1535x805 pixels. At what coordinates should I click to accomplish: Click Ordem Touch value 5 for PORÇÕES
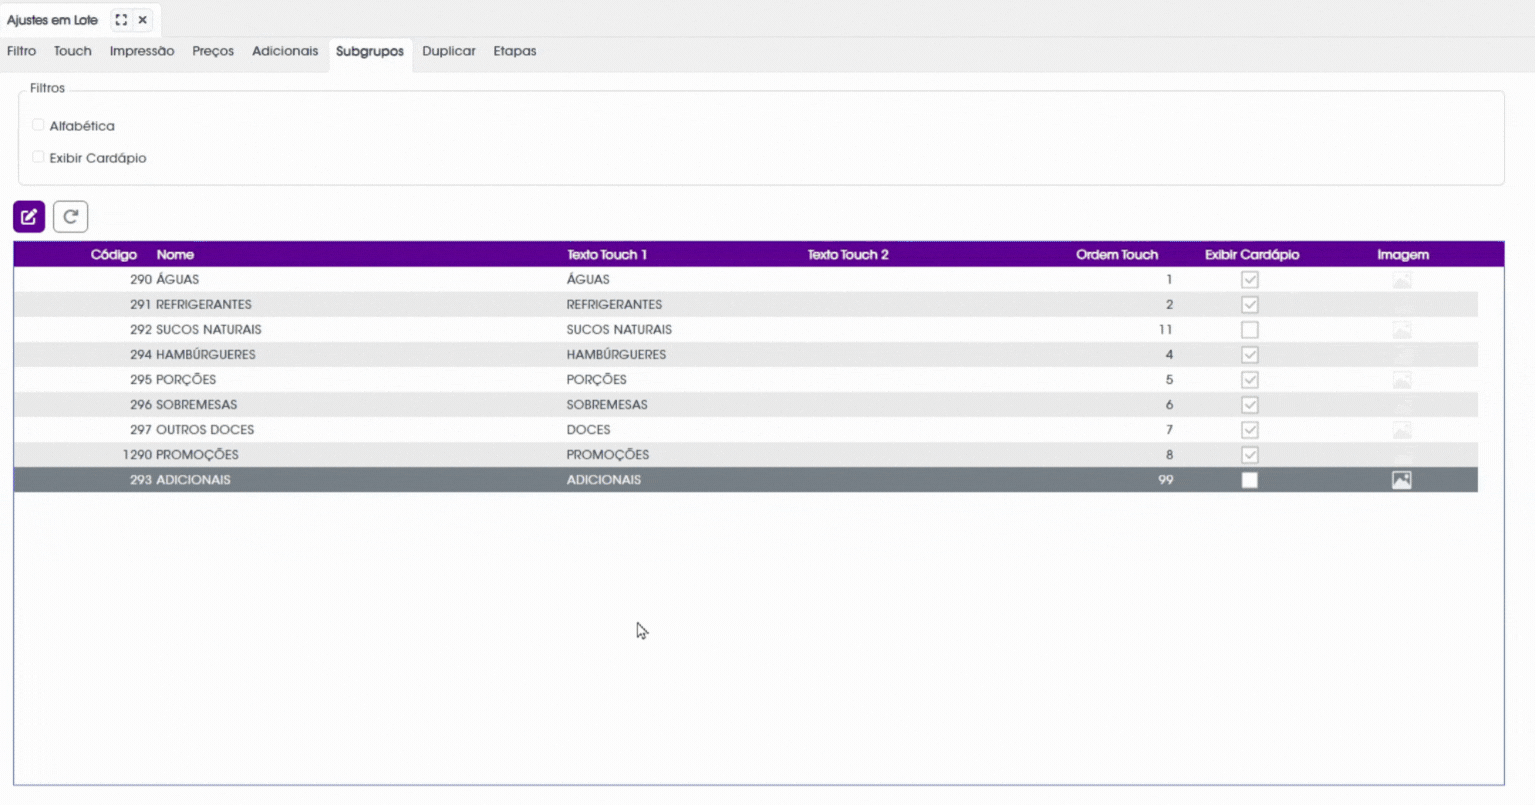pyautogui.click(x=1169, y=380)
